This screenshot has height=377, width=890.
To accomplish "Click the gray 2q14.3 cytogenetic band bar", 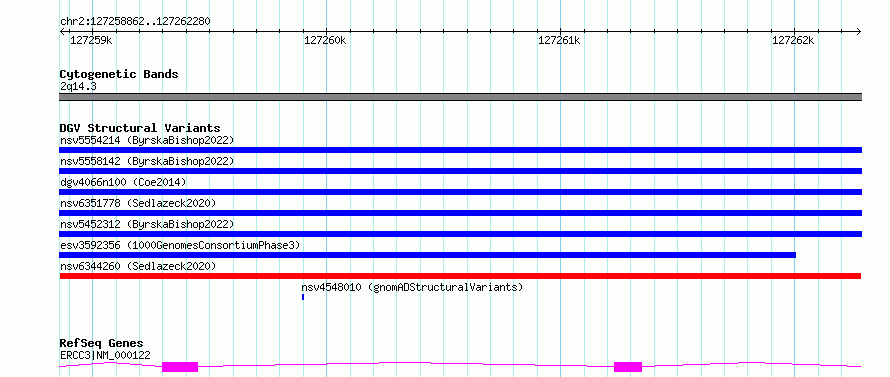I will (x=460, y=97).
